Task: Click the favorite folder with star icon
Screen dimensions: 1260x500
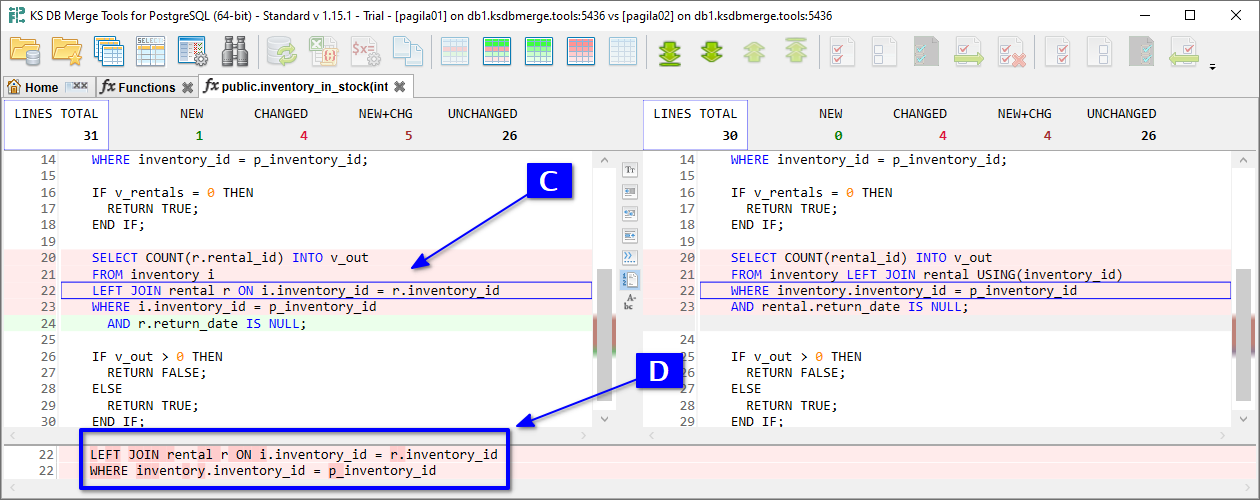Action: (66, 50)
